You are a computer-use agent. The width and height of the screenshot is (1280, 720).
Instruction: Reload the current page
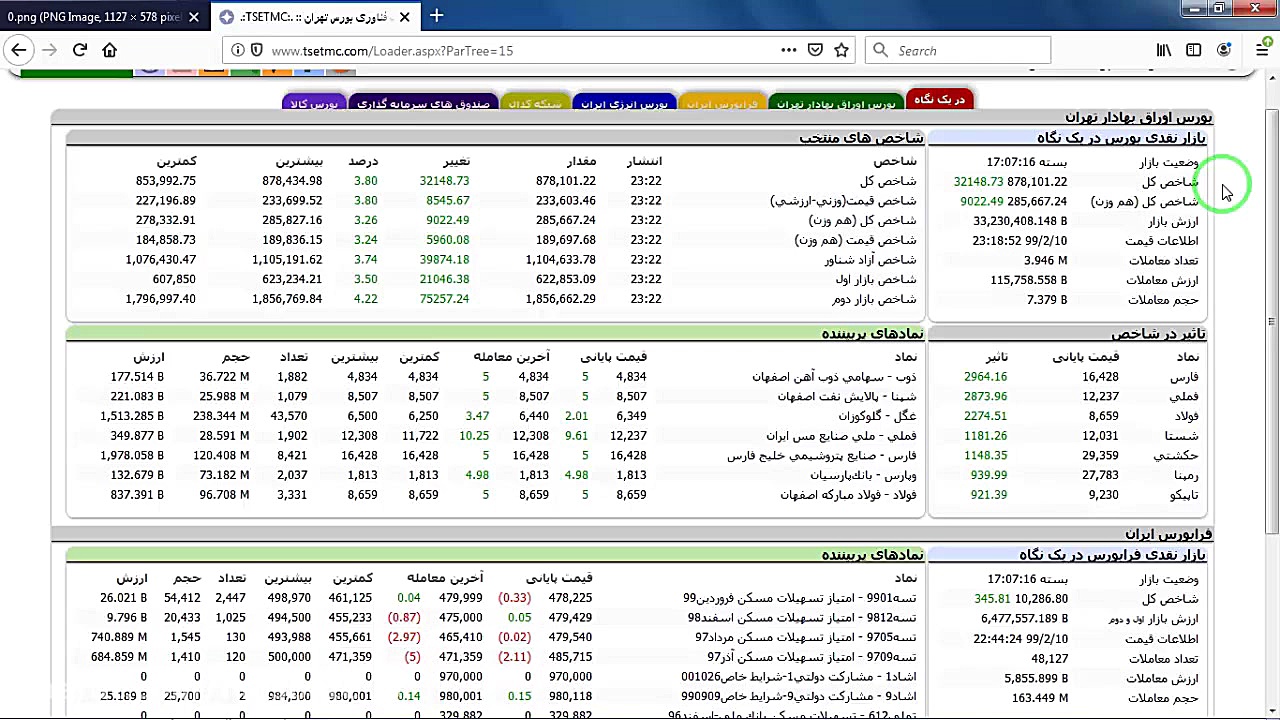pyautogui.click(x=79, y=50)
